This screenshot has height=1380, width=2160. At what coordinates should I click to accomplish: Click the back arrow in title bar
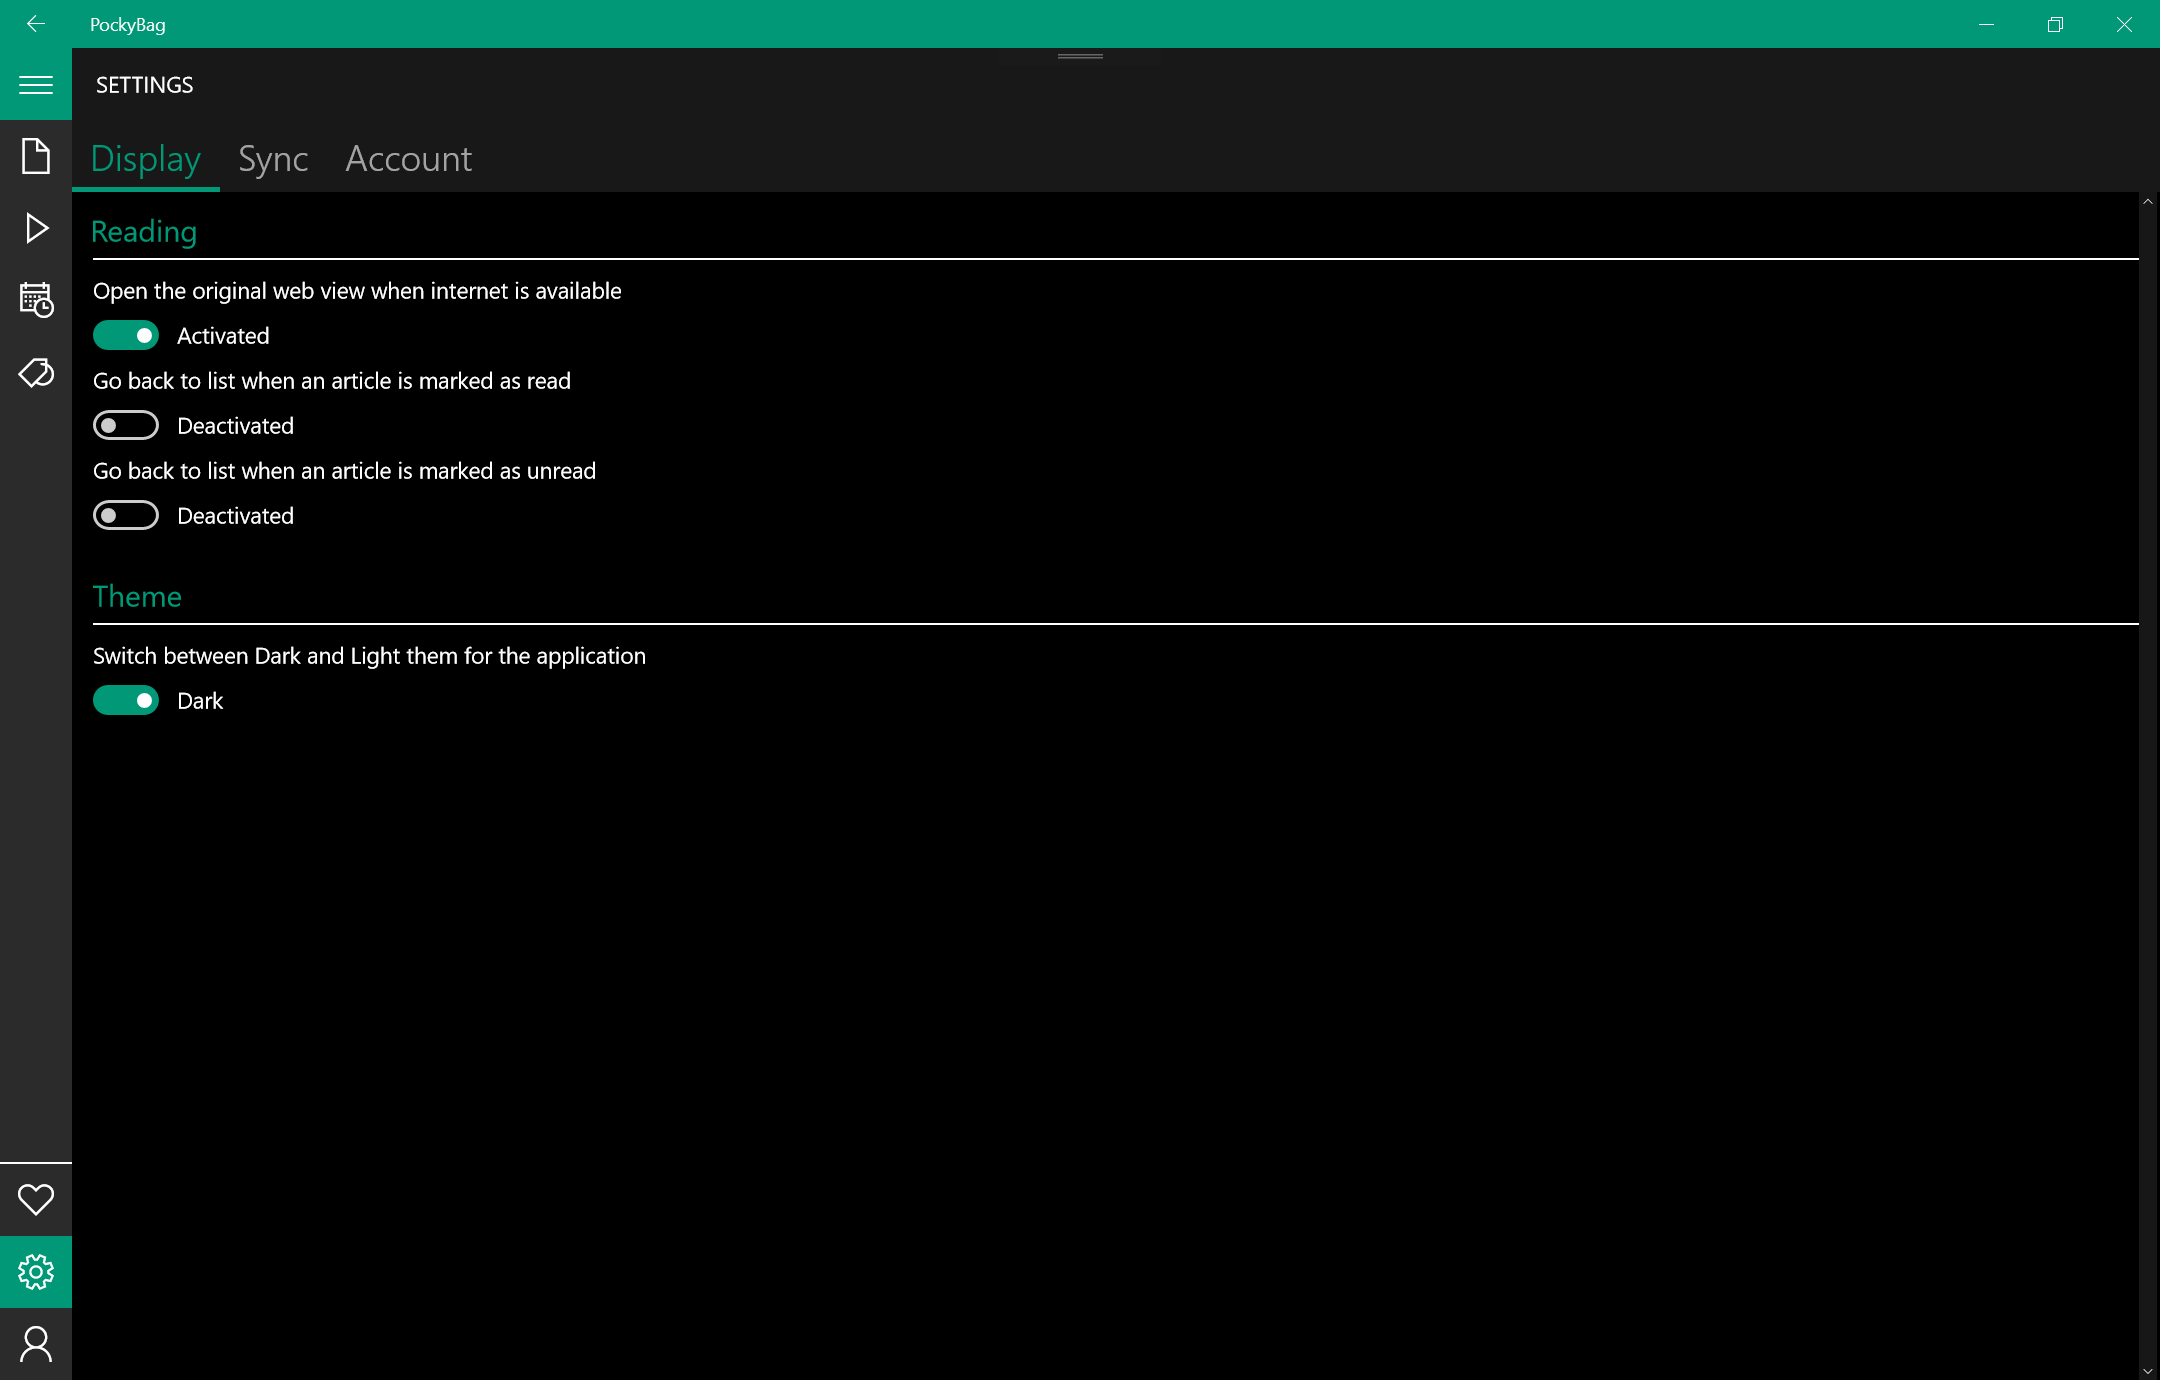tap(36, 24)
